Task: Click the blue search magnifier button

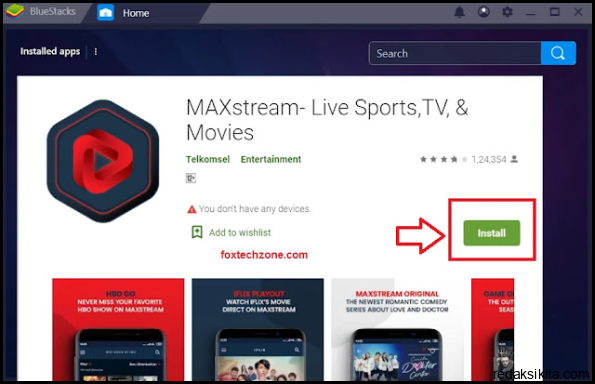Action: tap(558, 53)
